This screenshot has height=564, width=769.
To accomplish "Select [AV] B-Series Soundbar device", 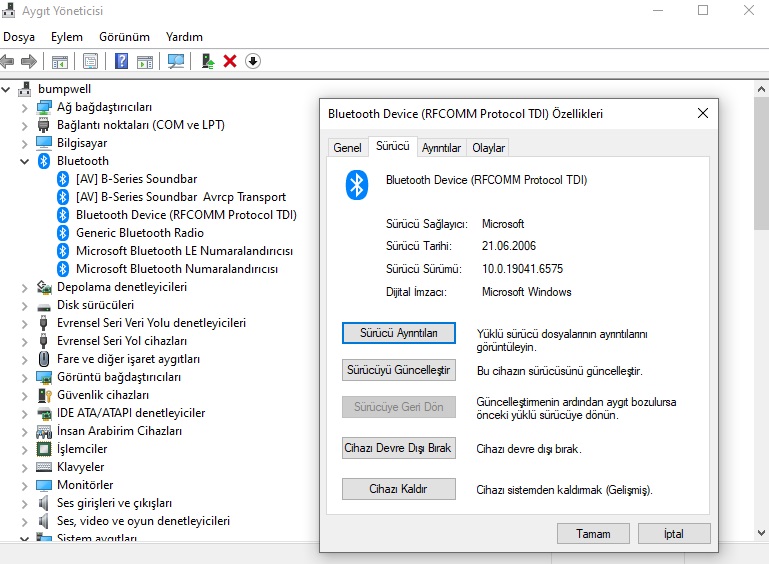I will click(136, 179).
